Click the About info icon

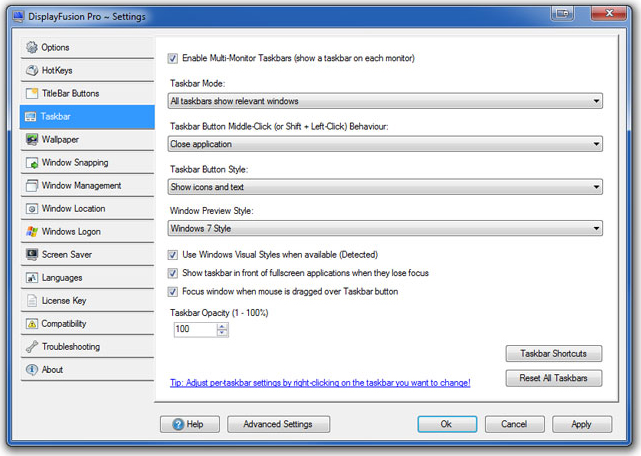pos(31,369)
